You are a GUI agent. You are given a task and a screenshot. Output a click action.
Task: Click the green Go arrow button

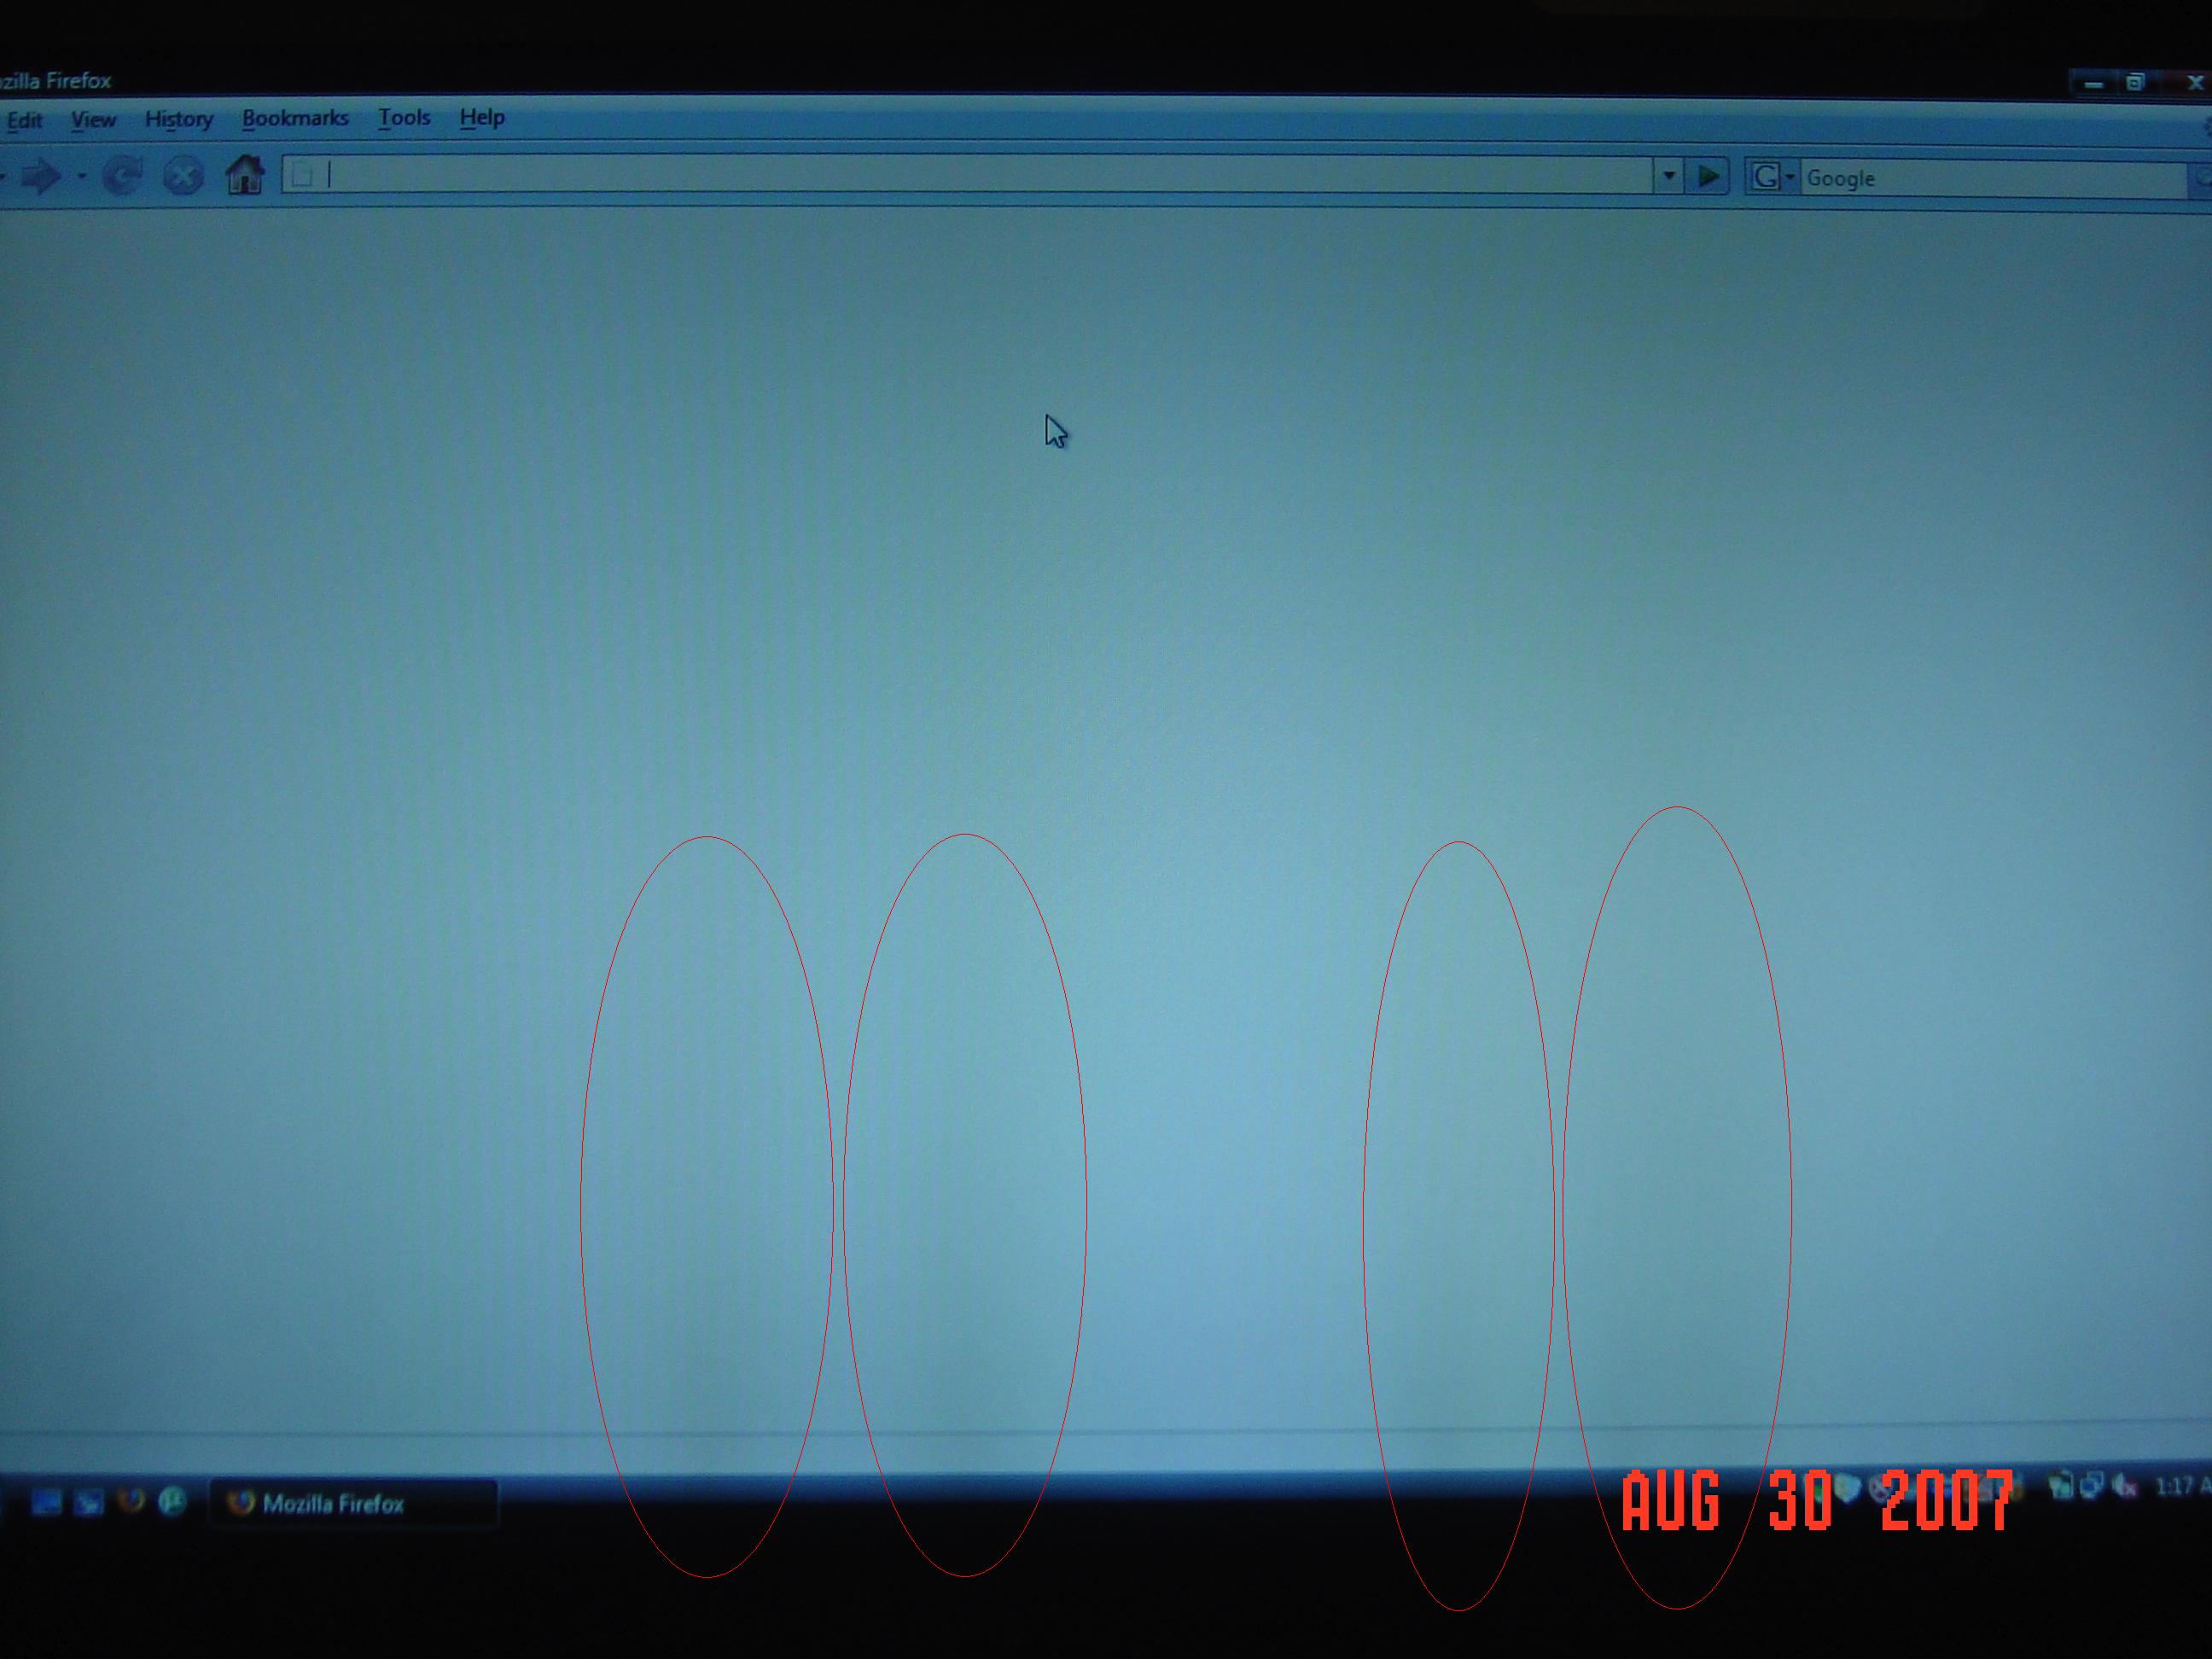point(1708,177)
